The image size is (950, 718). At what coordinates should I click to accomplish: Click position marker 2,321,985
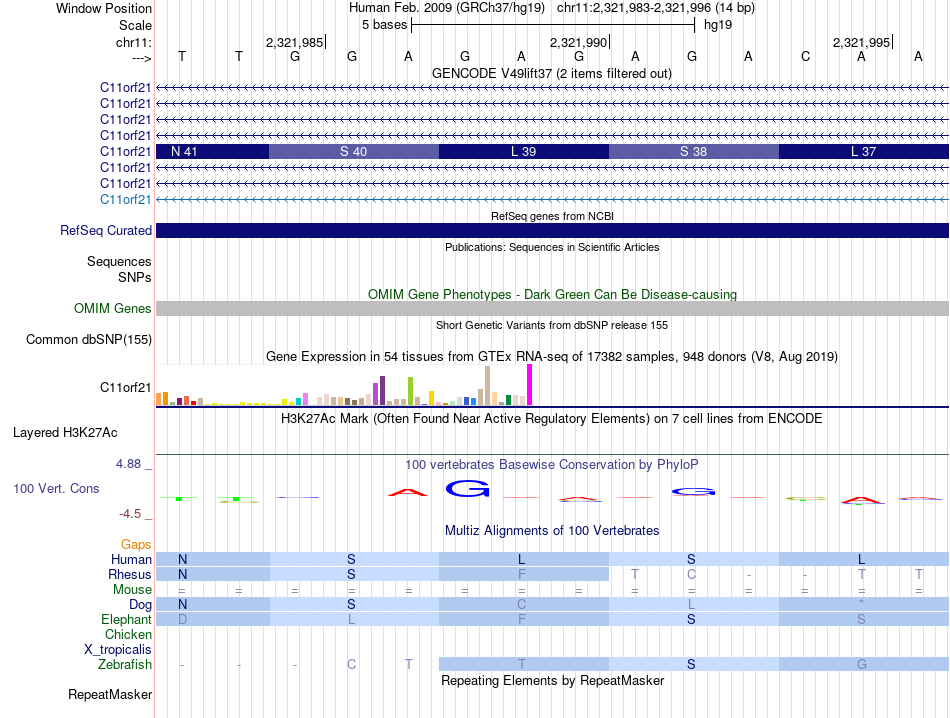click(x=294, y=42)
